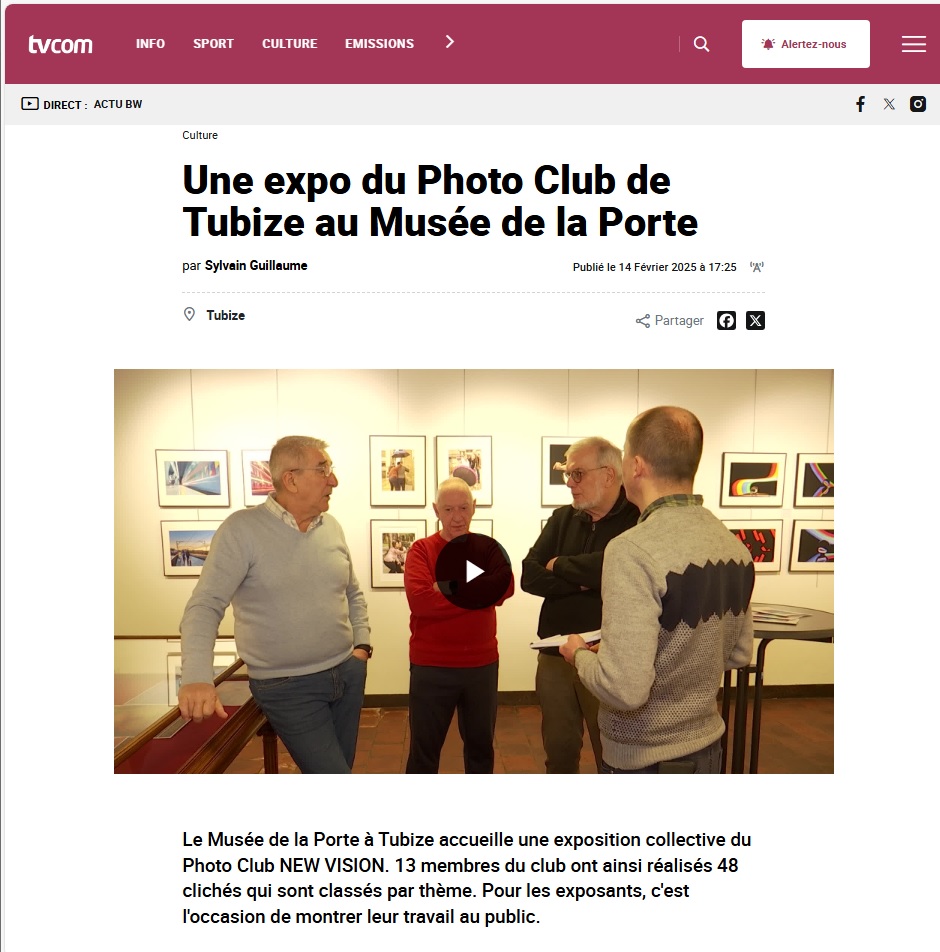
Task: Open tvcom Facebook page in header
Action: coord(860,104)
